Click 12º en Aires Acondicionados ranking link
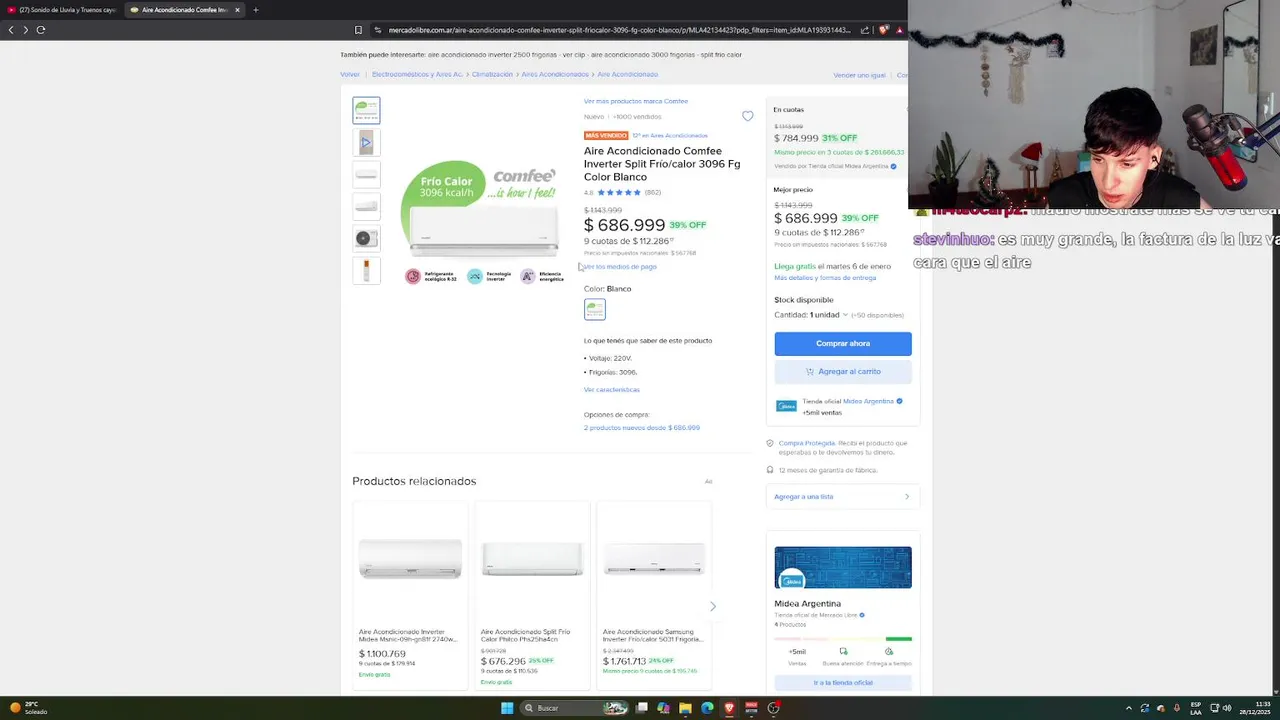The width and height of the screenshot is (1280, 720). click(670, 136)
